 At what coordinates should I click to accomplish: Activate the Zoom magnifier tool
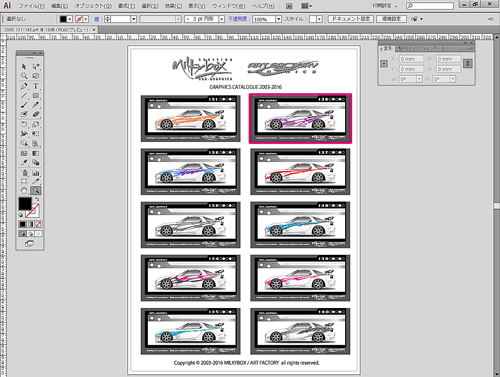point(36,191)
